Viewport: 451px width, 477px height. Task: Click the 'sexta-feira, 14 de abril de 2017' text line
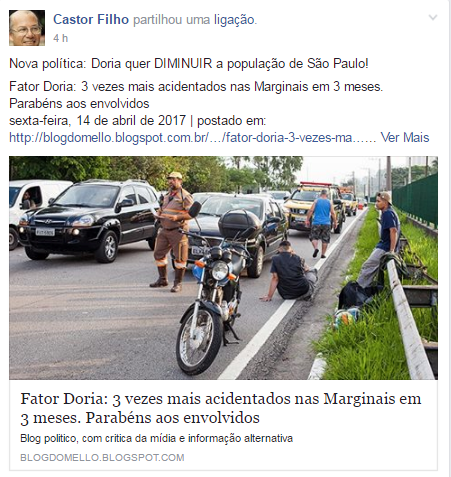[97, 120]
